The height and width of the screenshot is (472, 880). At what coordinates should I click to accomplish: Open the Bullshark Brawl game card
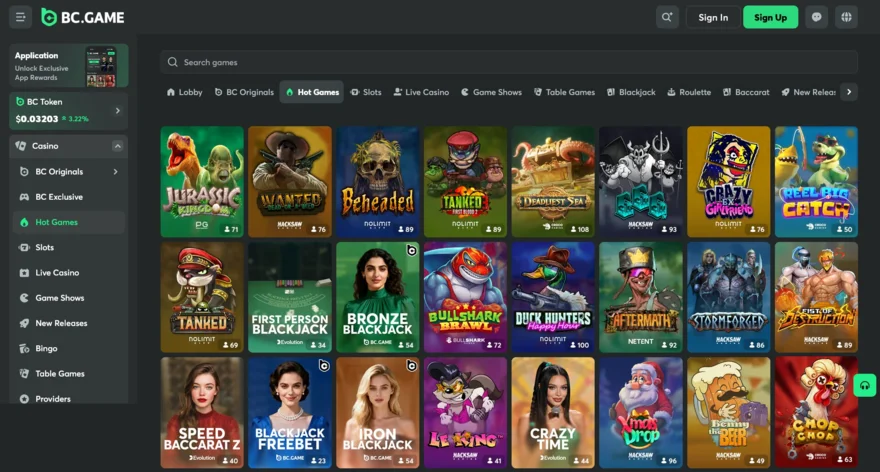(465, 297)
